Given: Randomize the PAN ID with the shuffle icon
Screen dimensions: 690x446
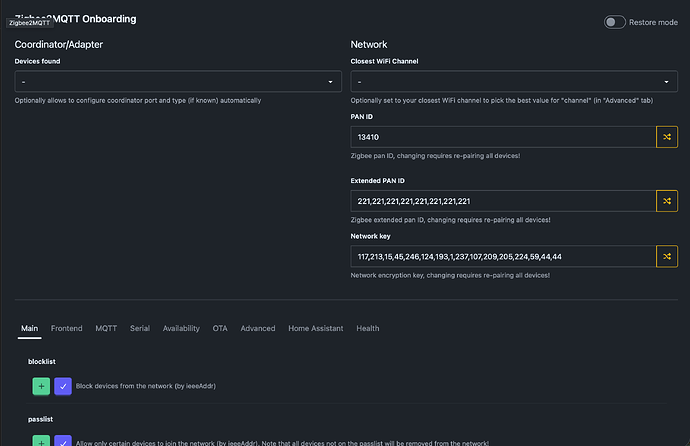Looking at the screenshot, I should tap(667, 137).
